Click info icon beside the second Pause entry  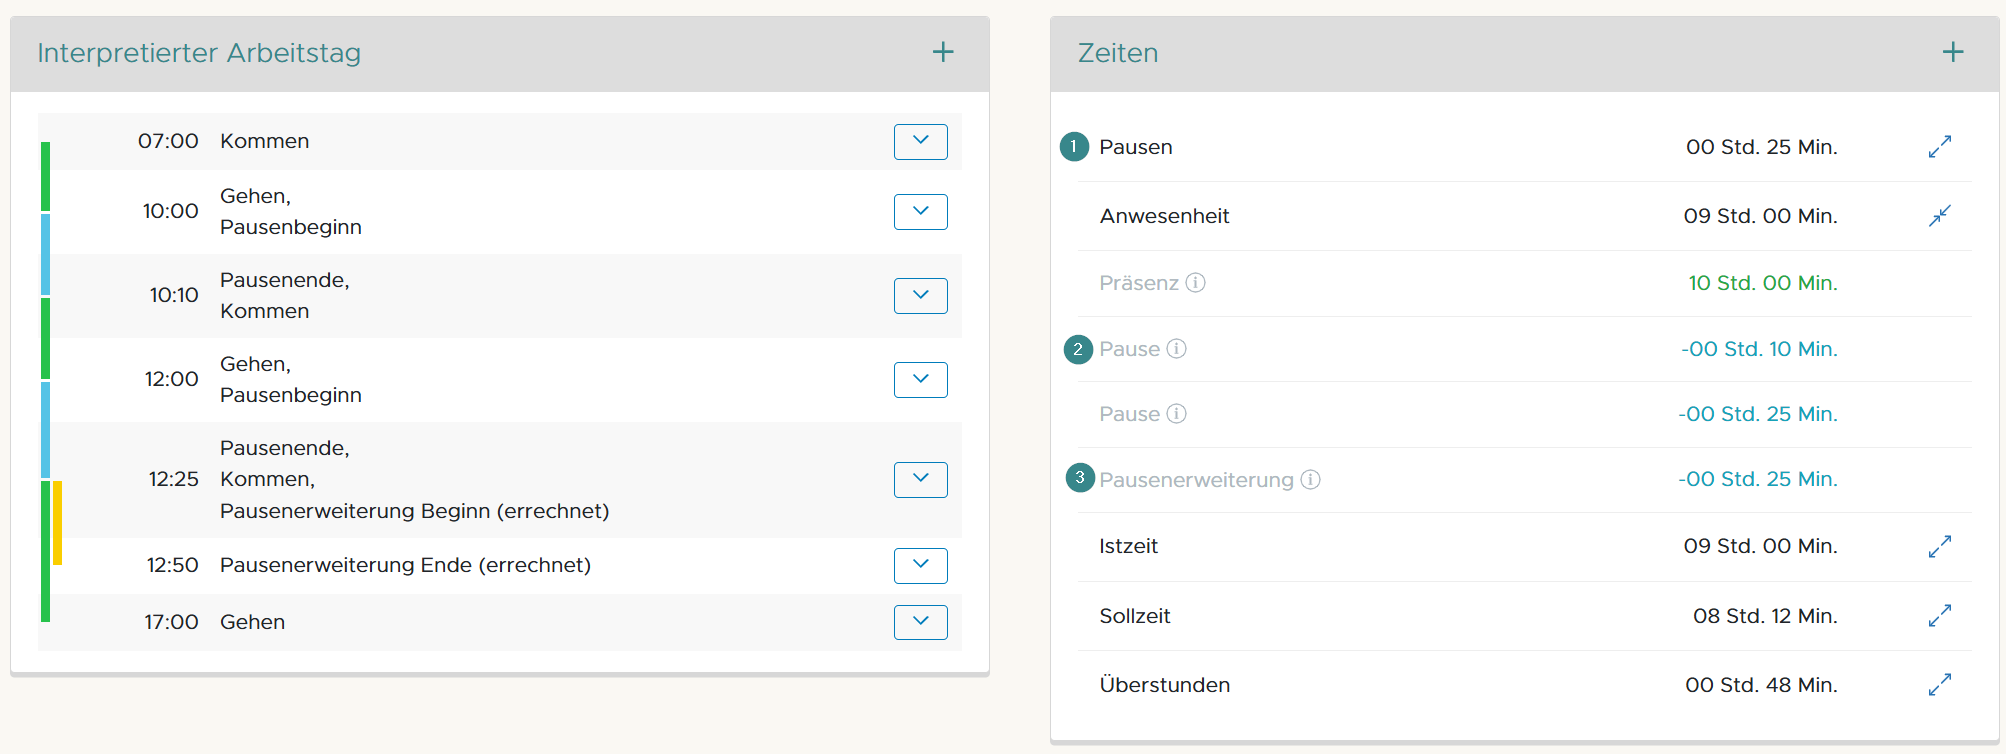tap(1178, 413)
